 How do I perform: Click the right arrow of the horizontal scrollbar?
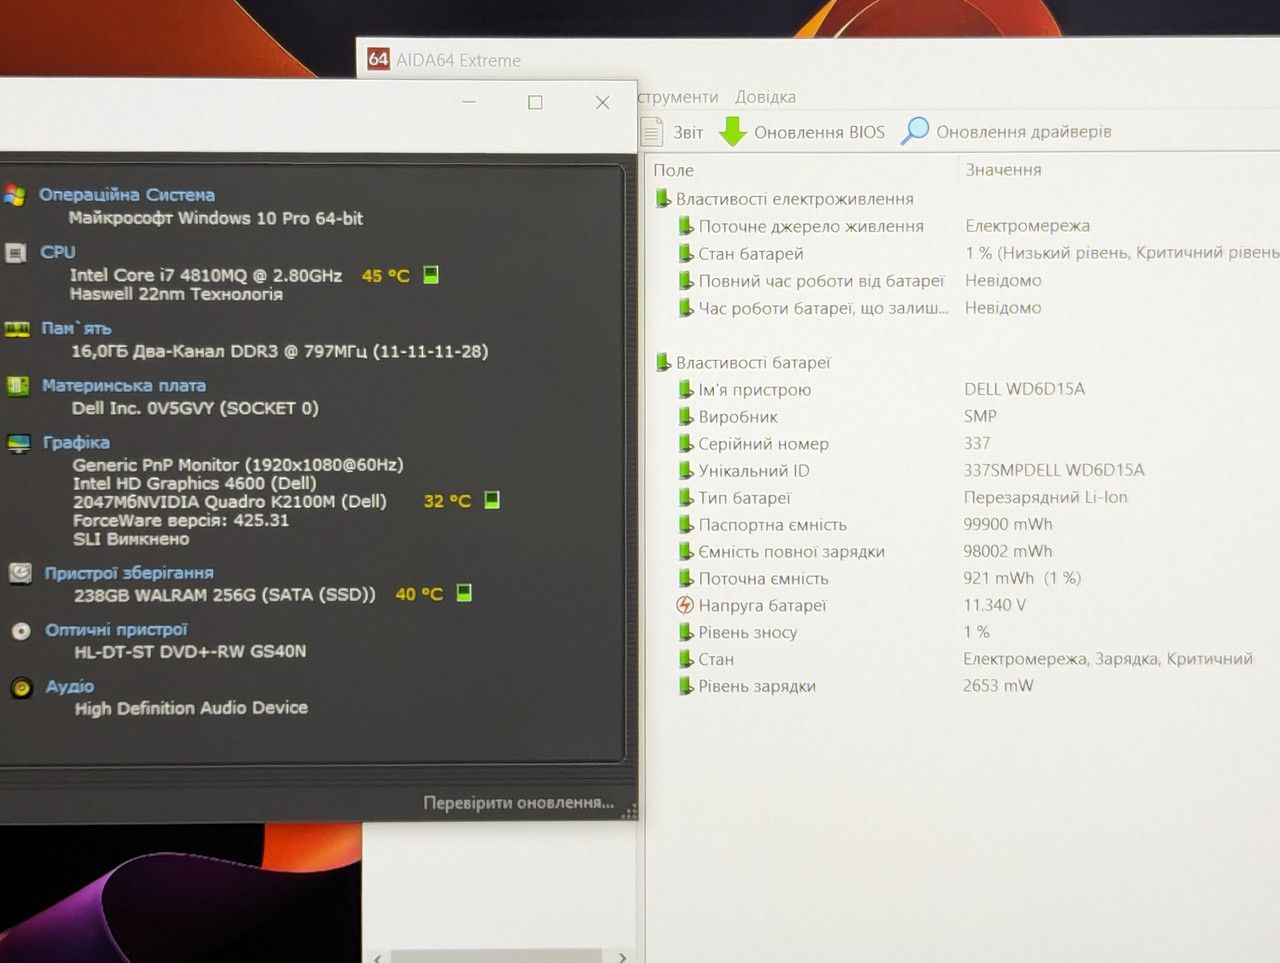(x=623, y=957)
